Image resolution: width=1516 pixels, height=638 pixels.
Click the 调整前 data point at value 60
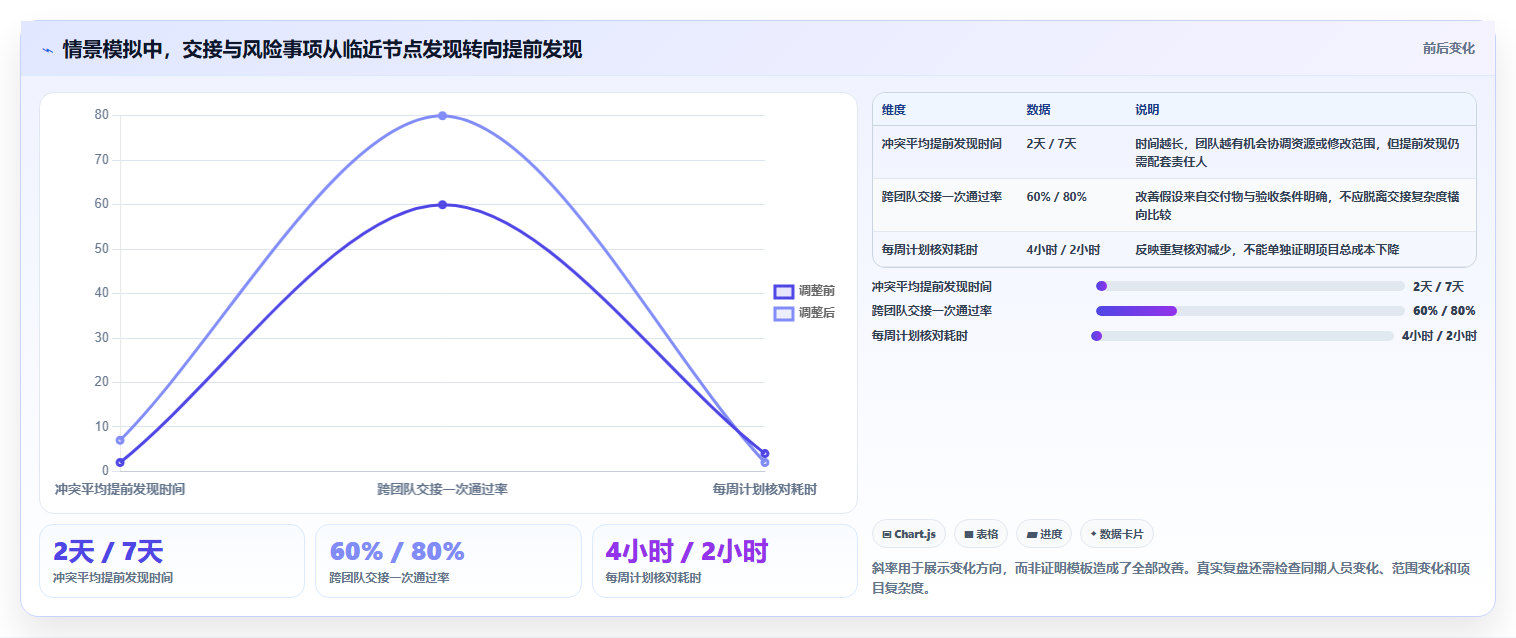click(x=442, y=205)
